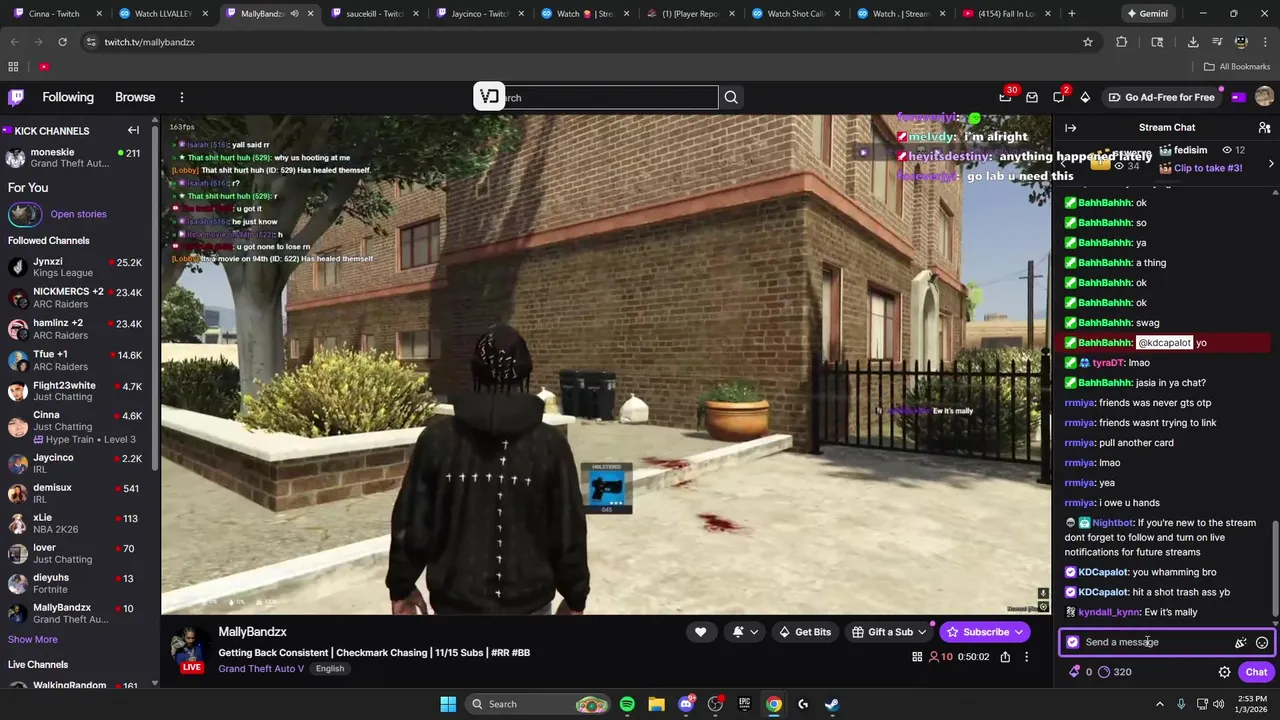Open Epic Games Launcher from taskbar

click(x=744, y=704)
